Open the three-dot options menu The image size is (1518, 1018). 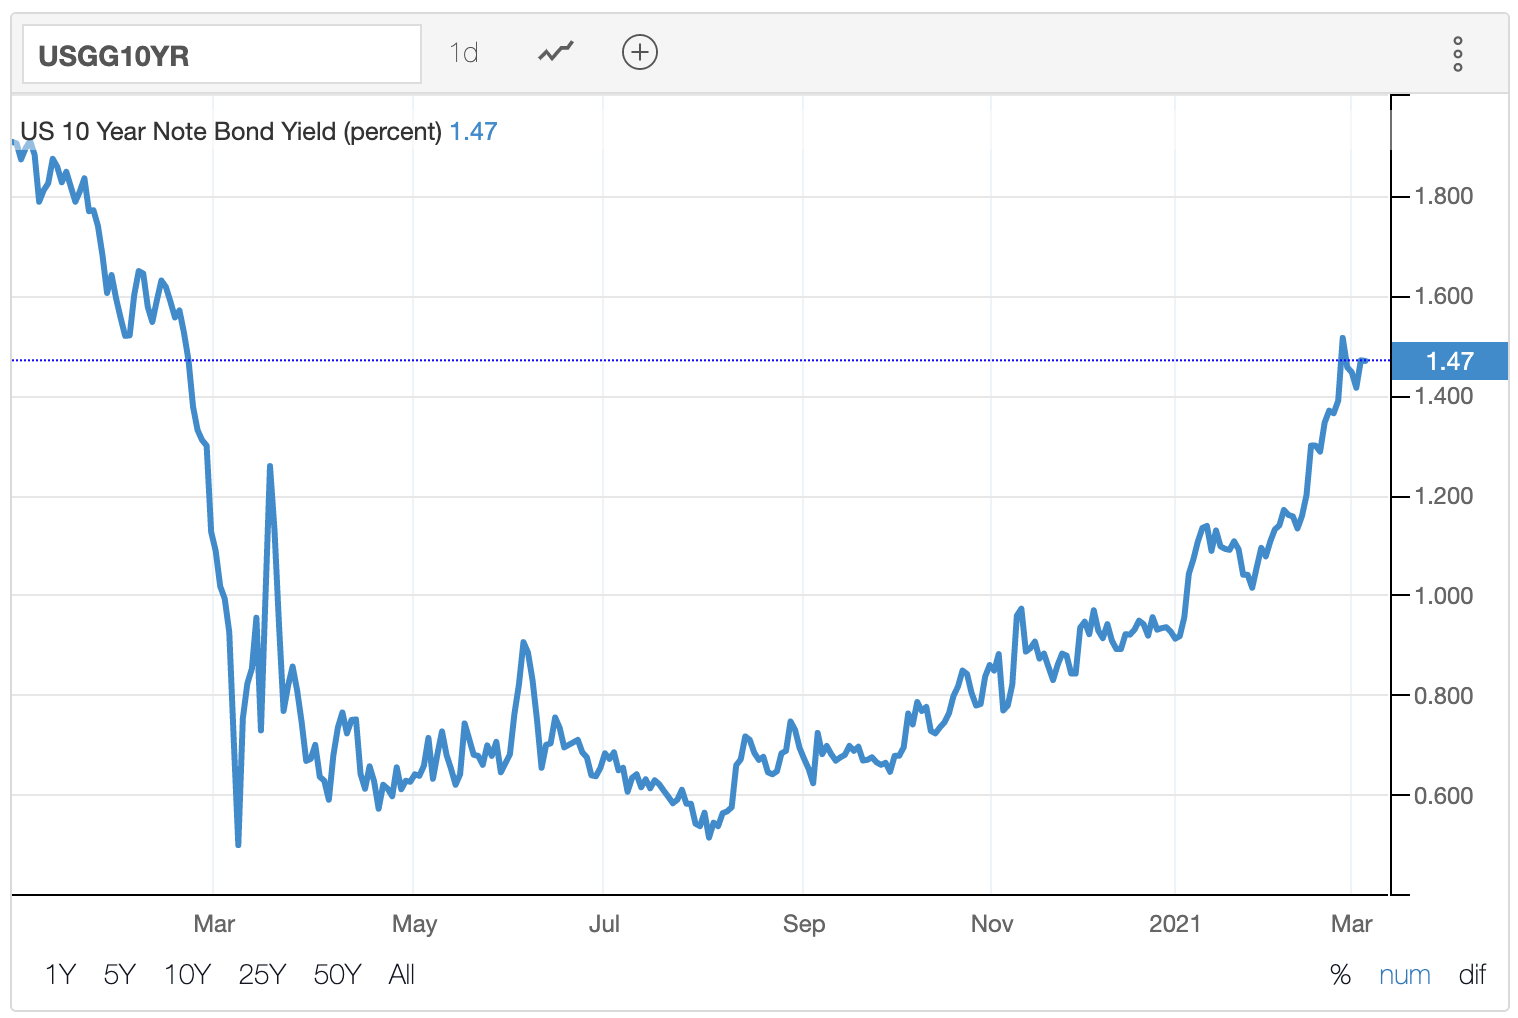point(1457,55)
